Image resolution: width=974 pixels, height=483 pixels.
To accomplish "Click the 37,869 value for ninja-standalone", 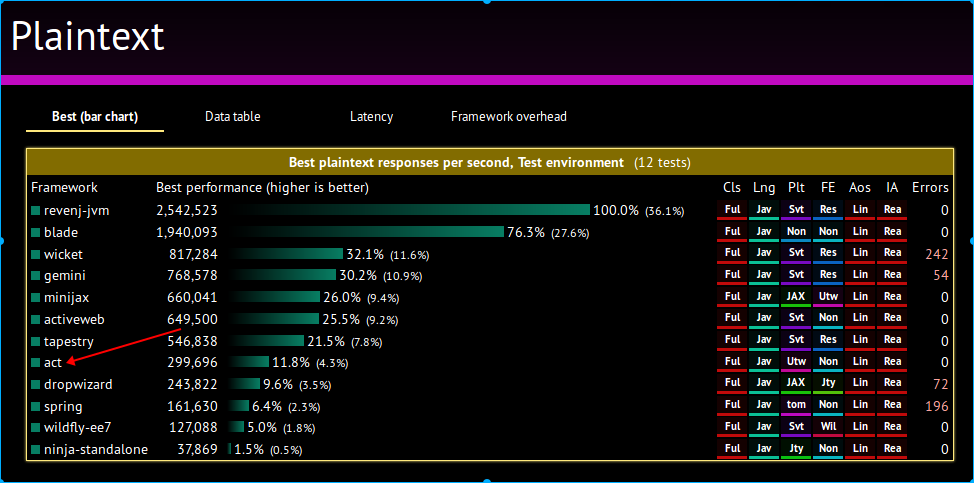I will [x=196, y=450].
